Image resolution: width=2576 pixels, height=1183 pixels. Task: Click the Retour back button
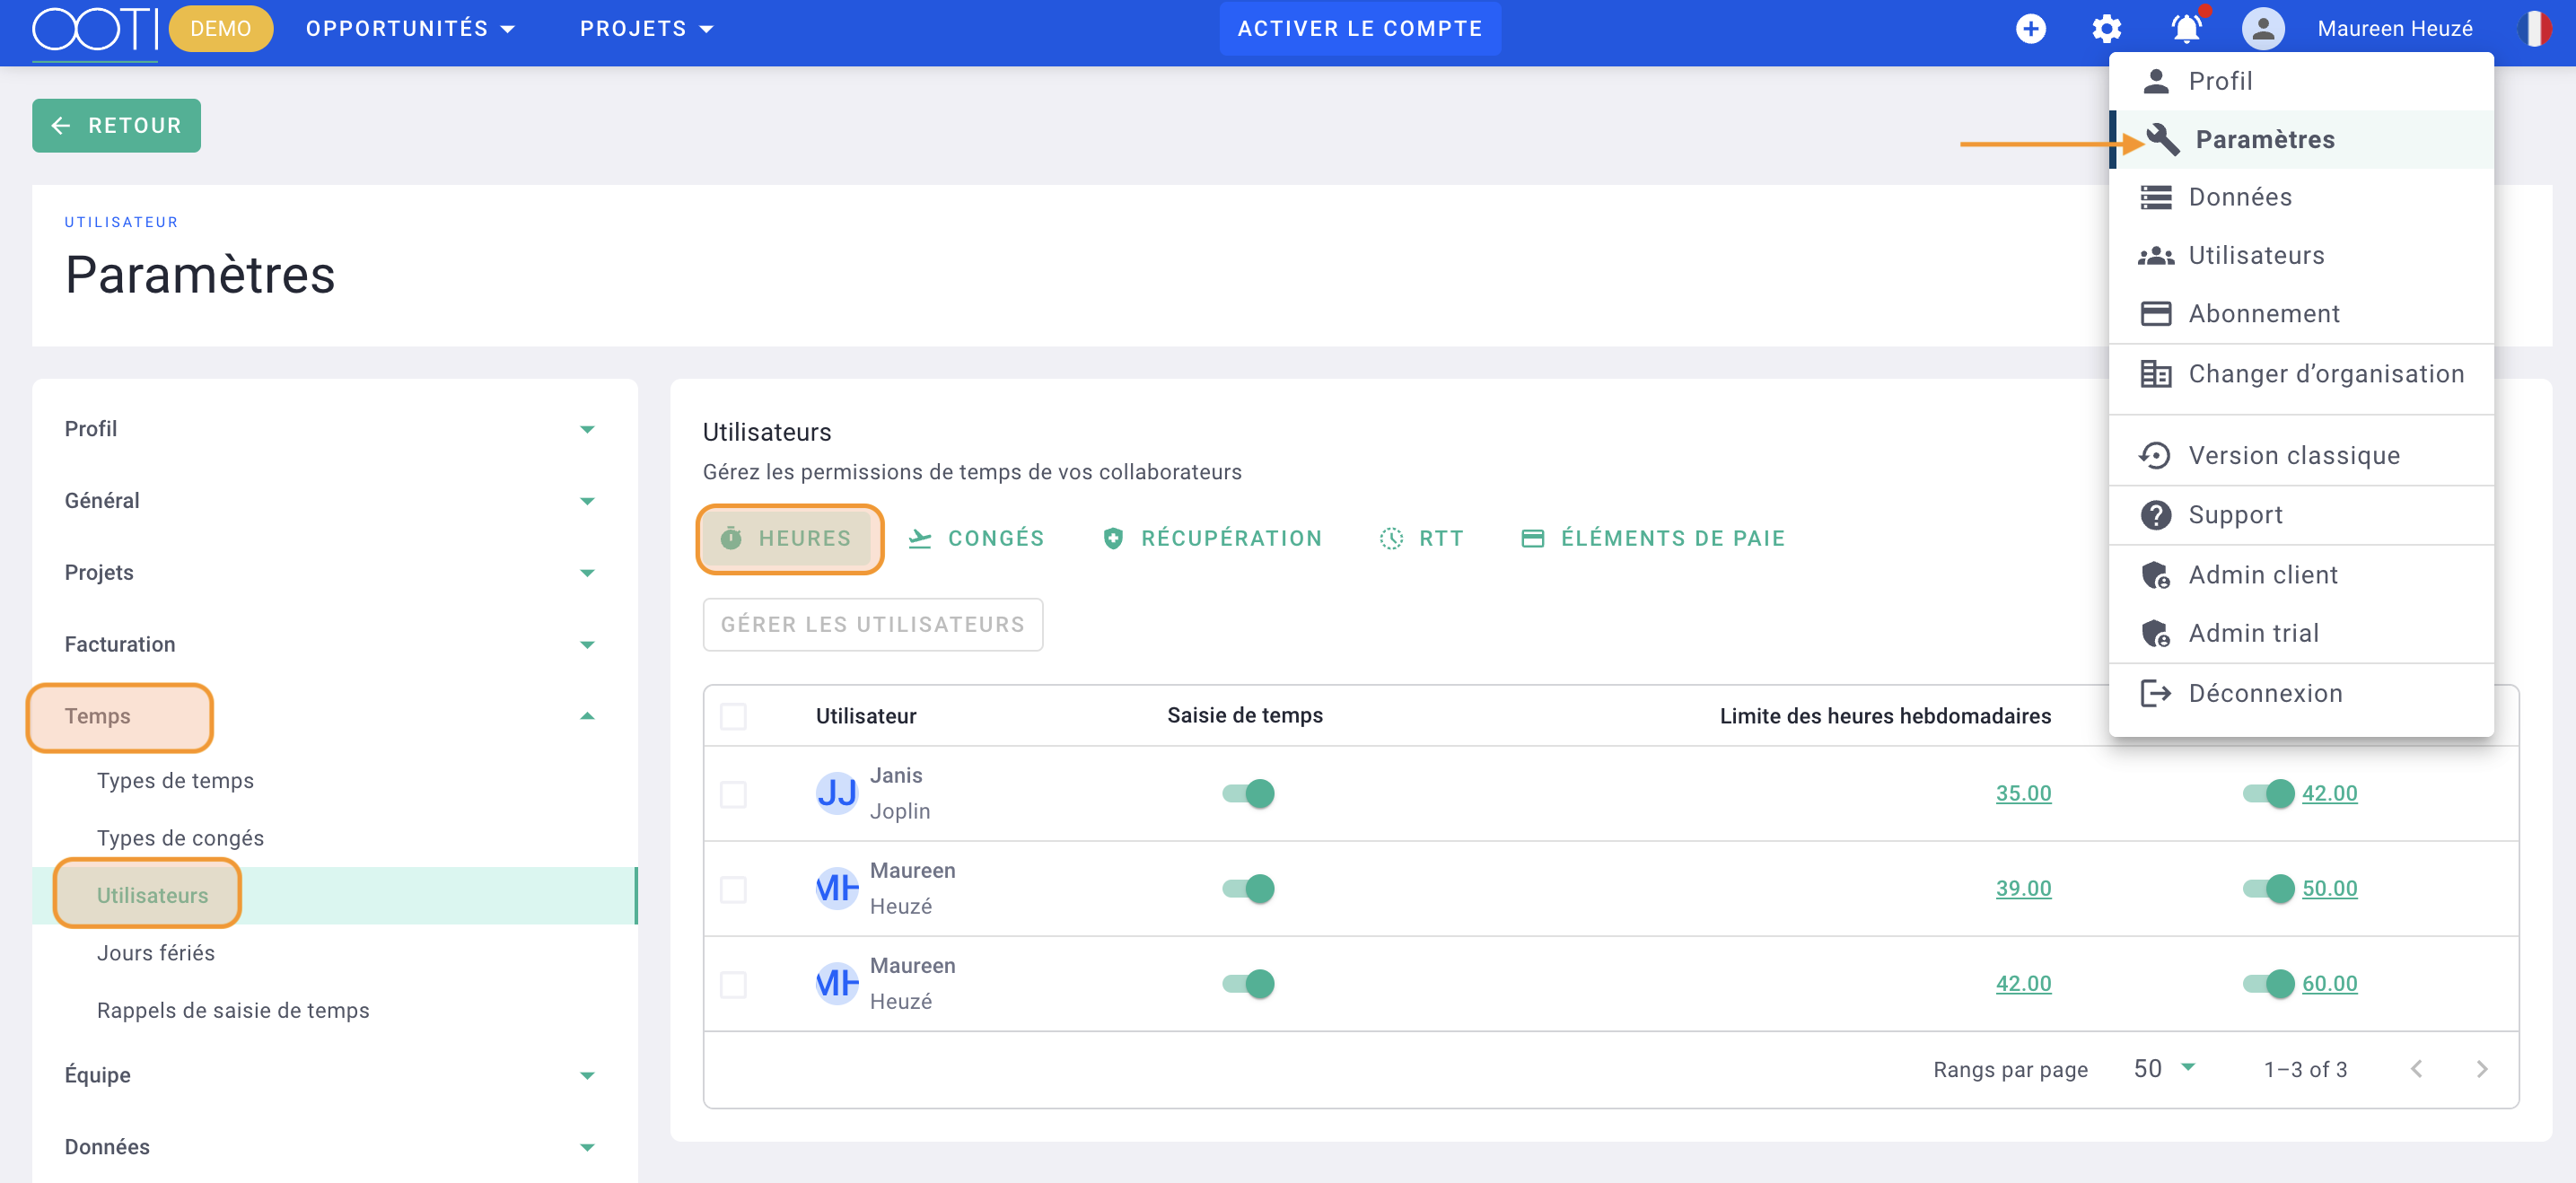(x=116, y=126)
